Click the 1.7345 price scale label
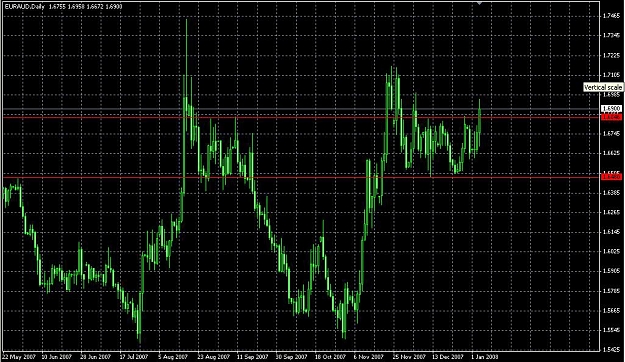The width and height of the screenshot is (625, 362). 611,35
